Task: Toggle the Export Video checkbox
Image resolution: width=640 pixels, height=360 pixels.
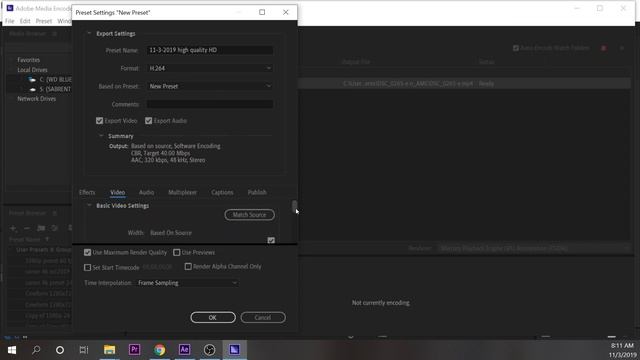Action: coord(99,121)
